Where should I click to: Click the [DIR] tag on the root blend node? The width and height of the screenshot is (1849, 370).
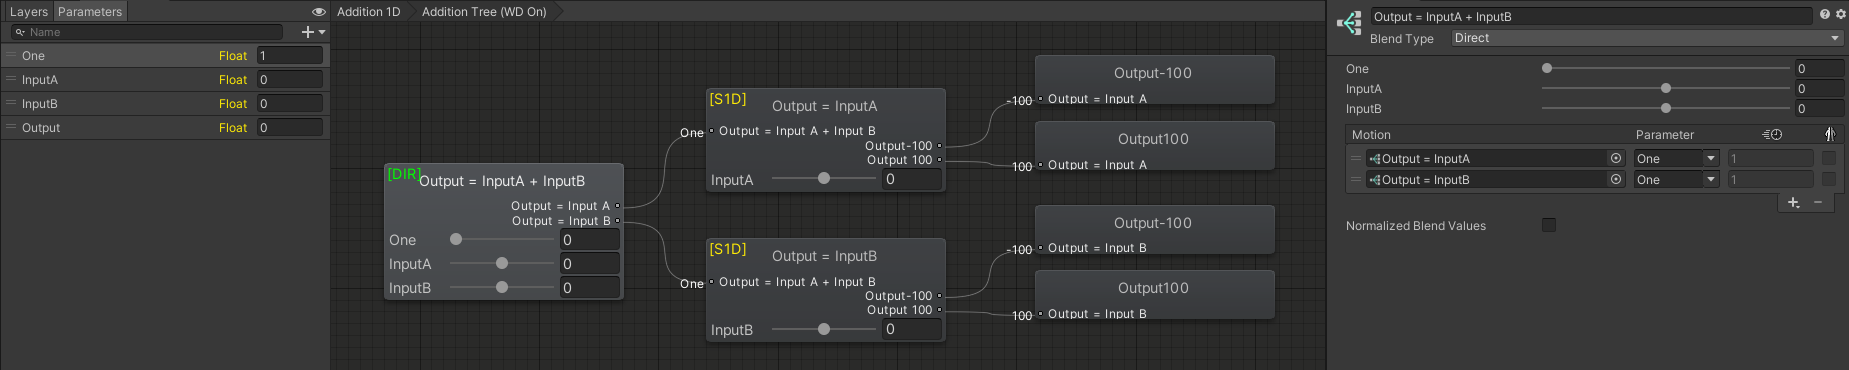[403, 174]
